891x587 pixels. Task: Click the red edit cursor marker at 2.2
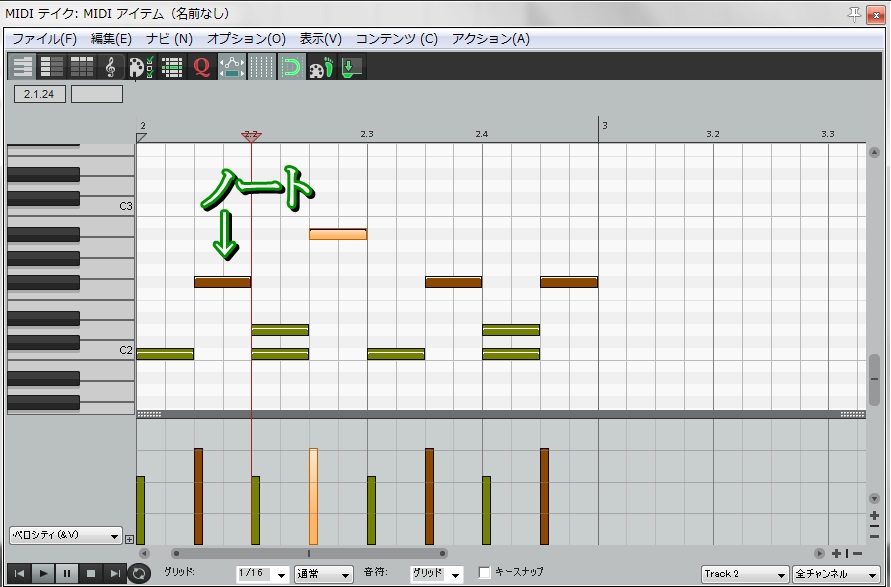coord(251,136)
